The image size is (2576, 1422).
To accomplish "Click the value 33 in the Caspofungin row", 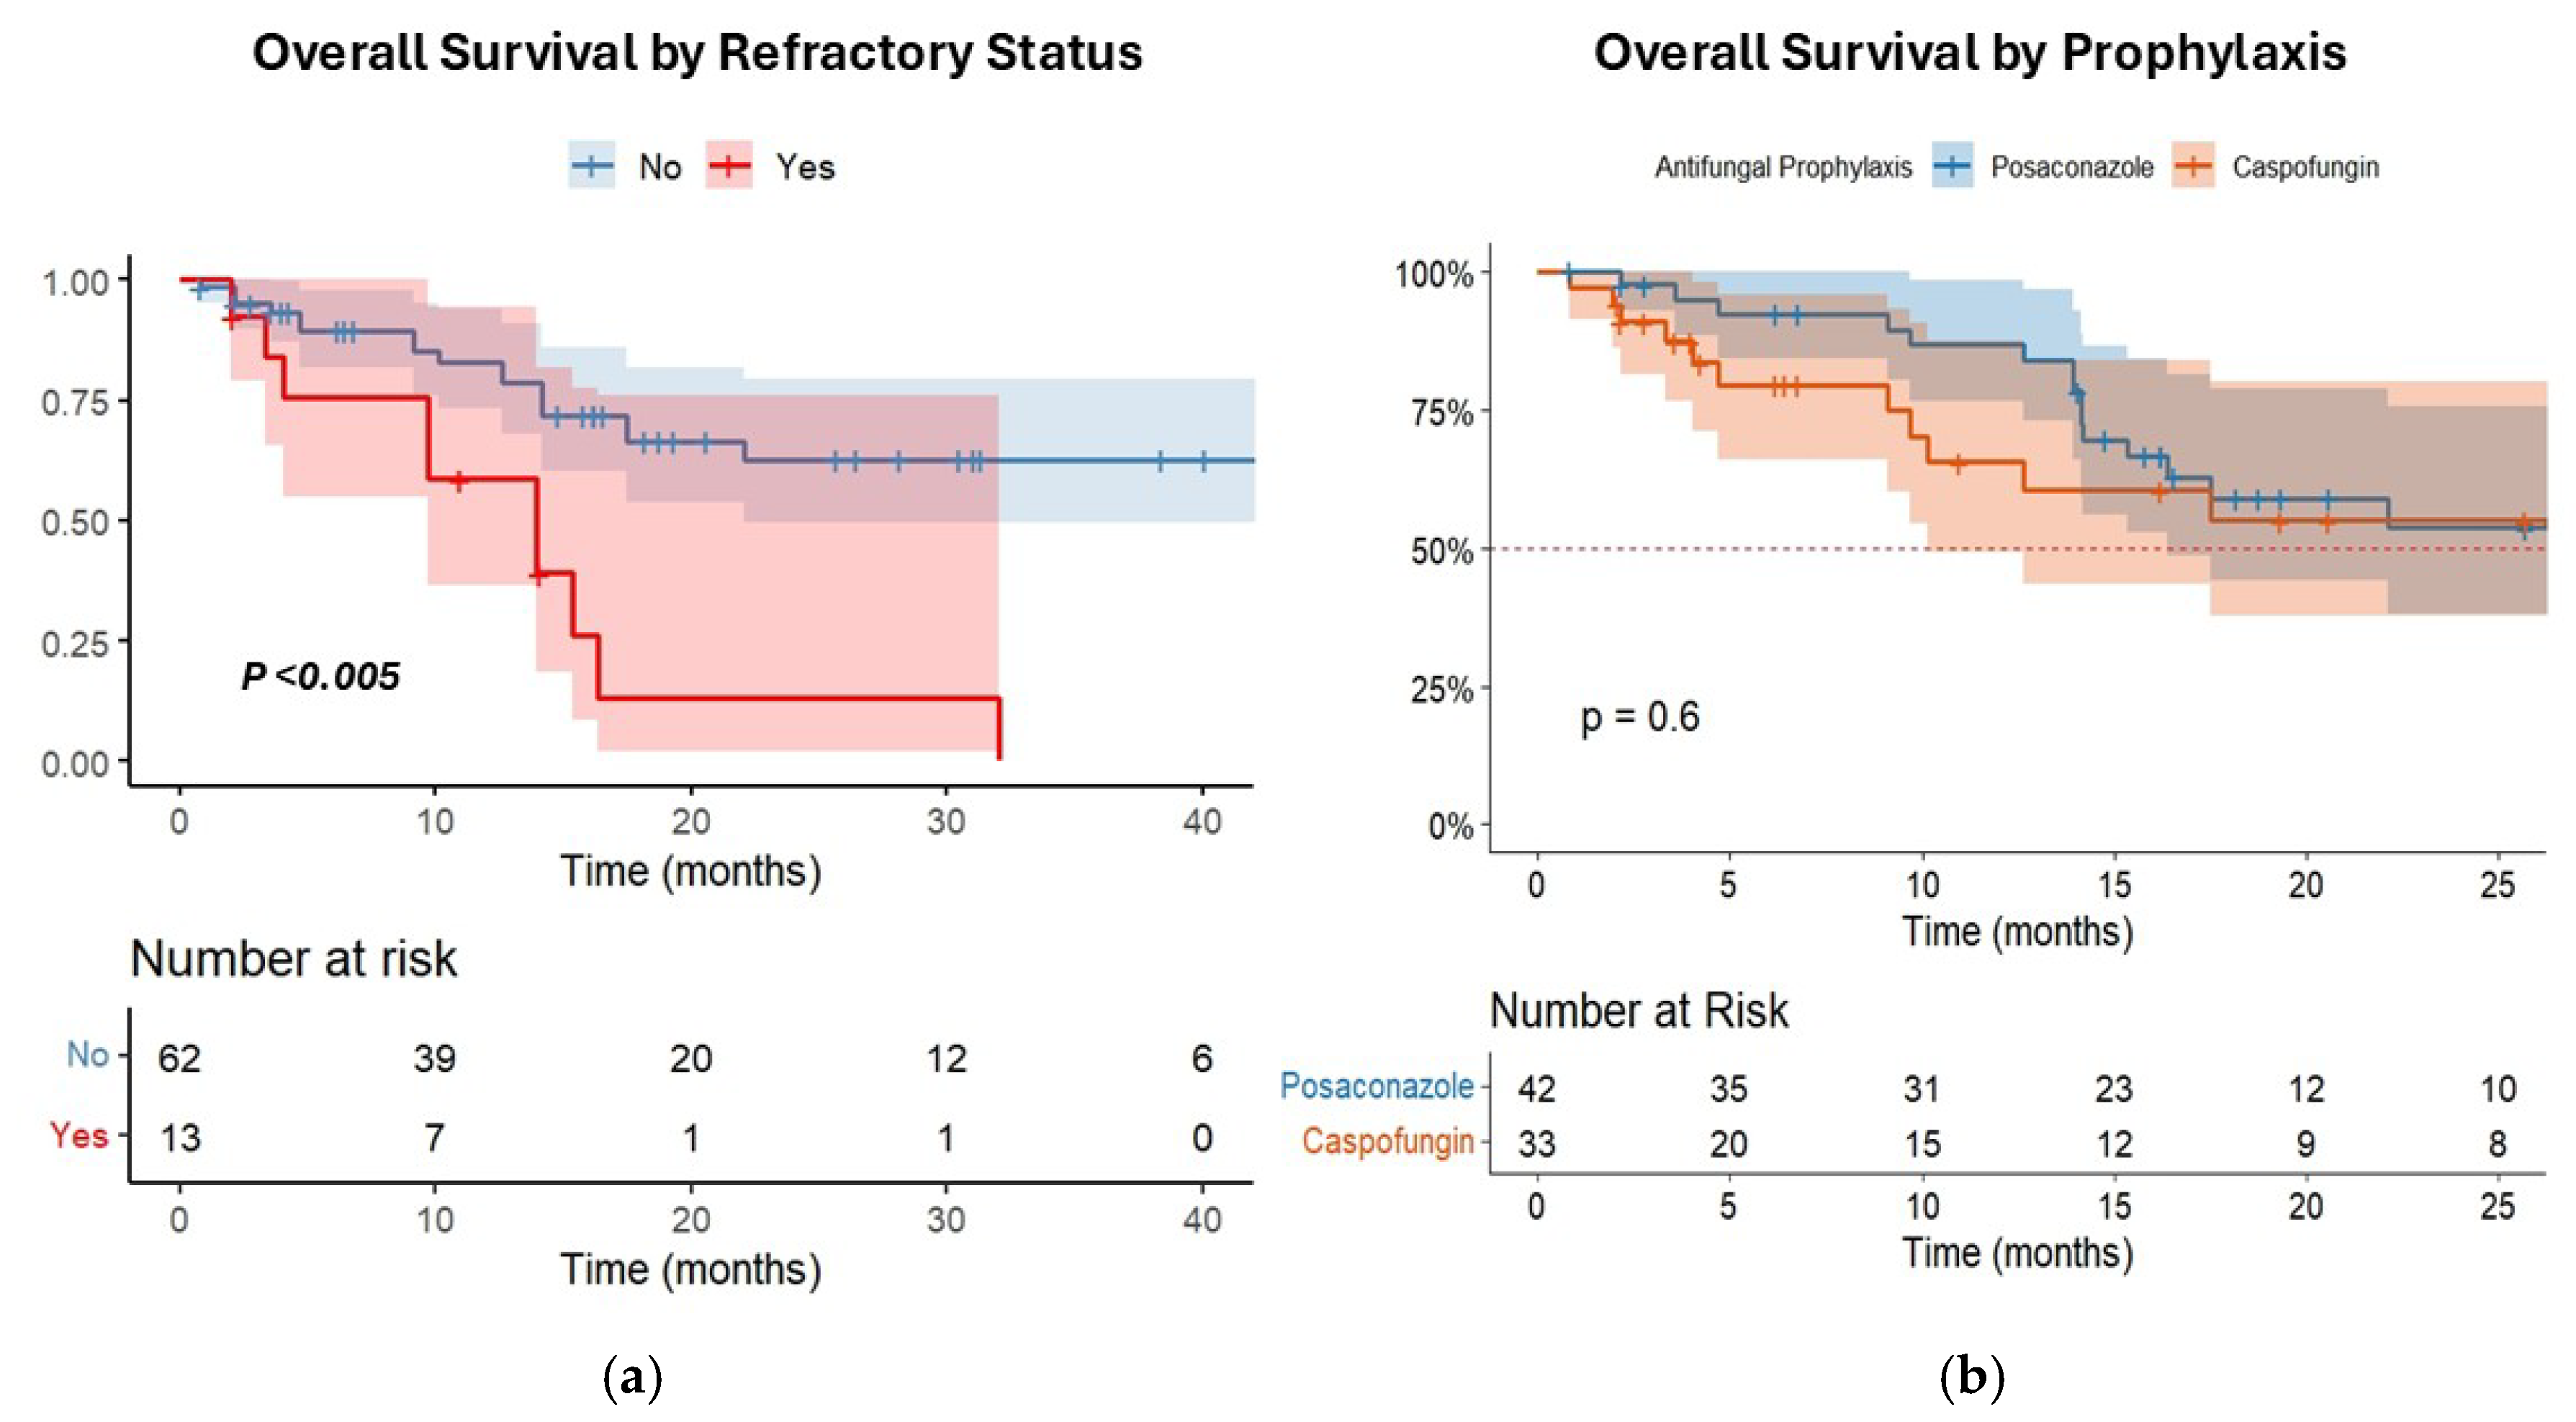I will click(x=1537, y=1143).
